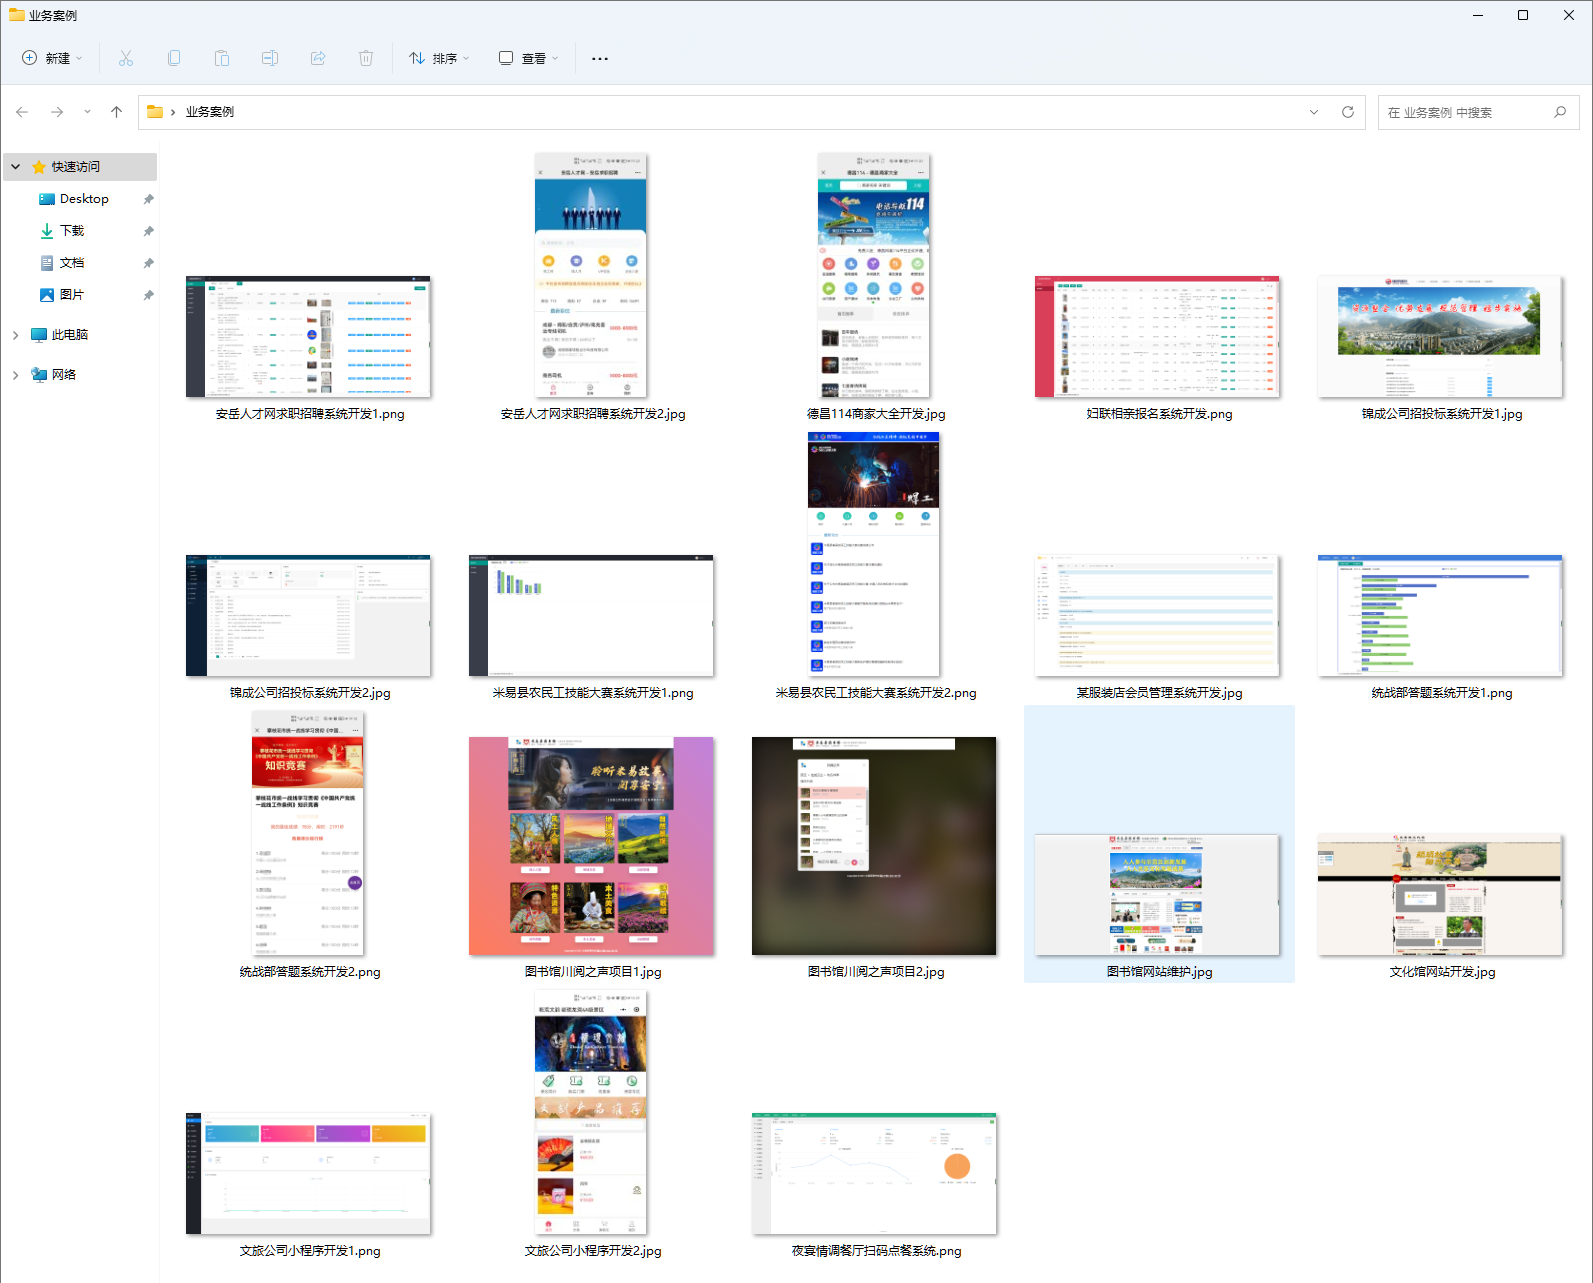The image size is (1593, 1283).
Task: Click the magnifier search icon
Action: pos(1560,112)
